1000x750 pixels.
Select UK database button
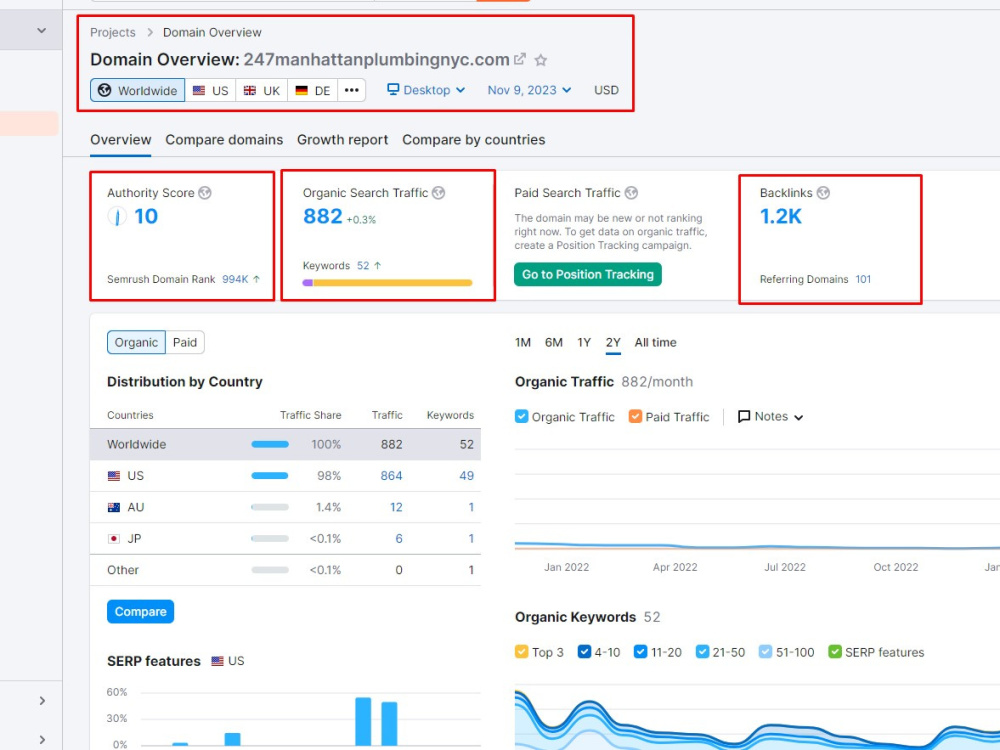point(261,90)
